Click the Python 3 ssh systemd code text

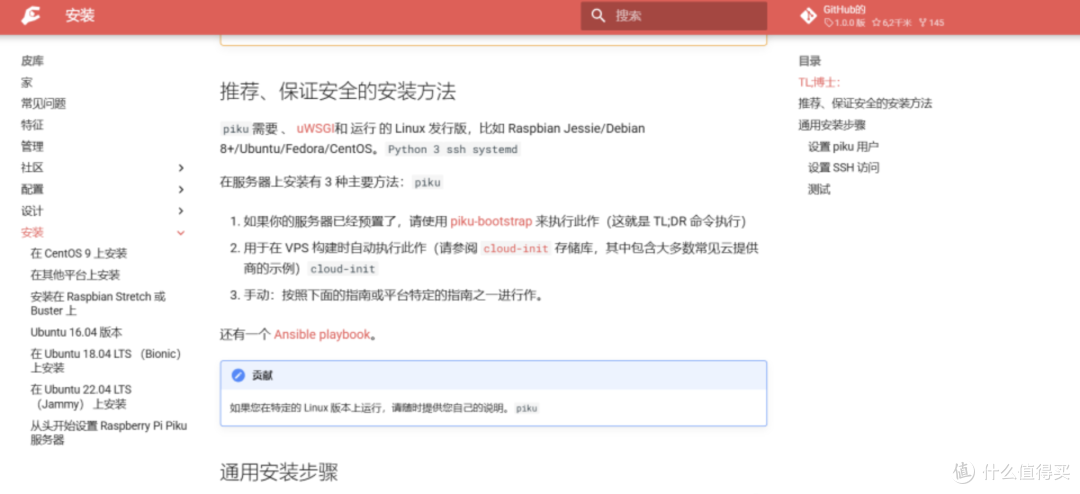pos(453,150)
